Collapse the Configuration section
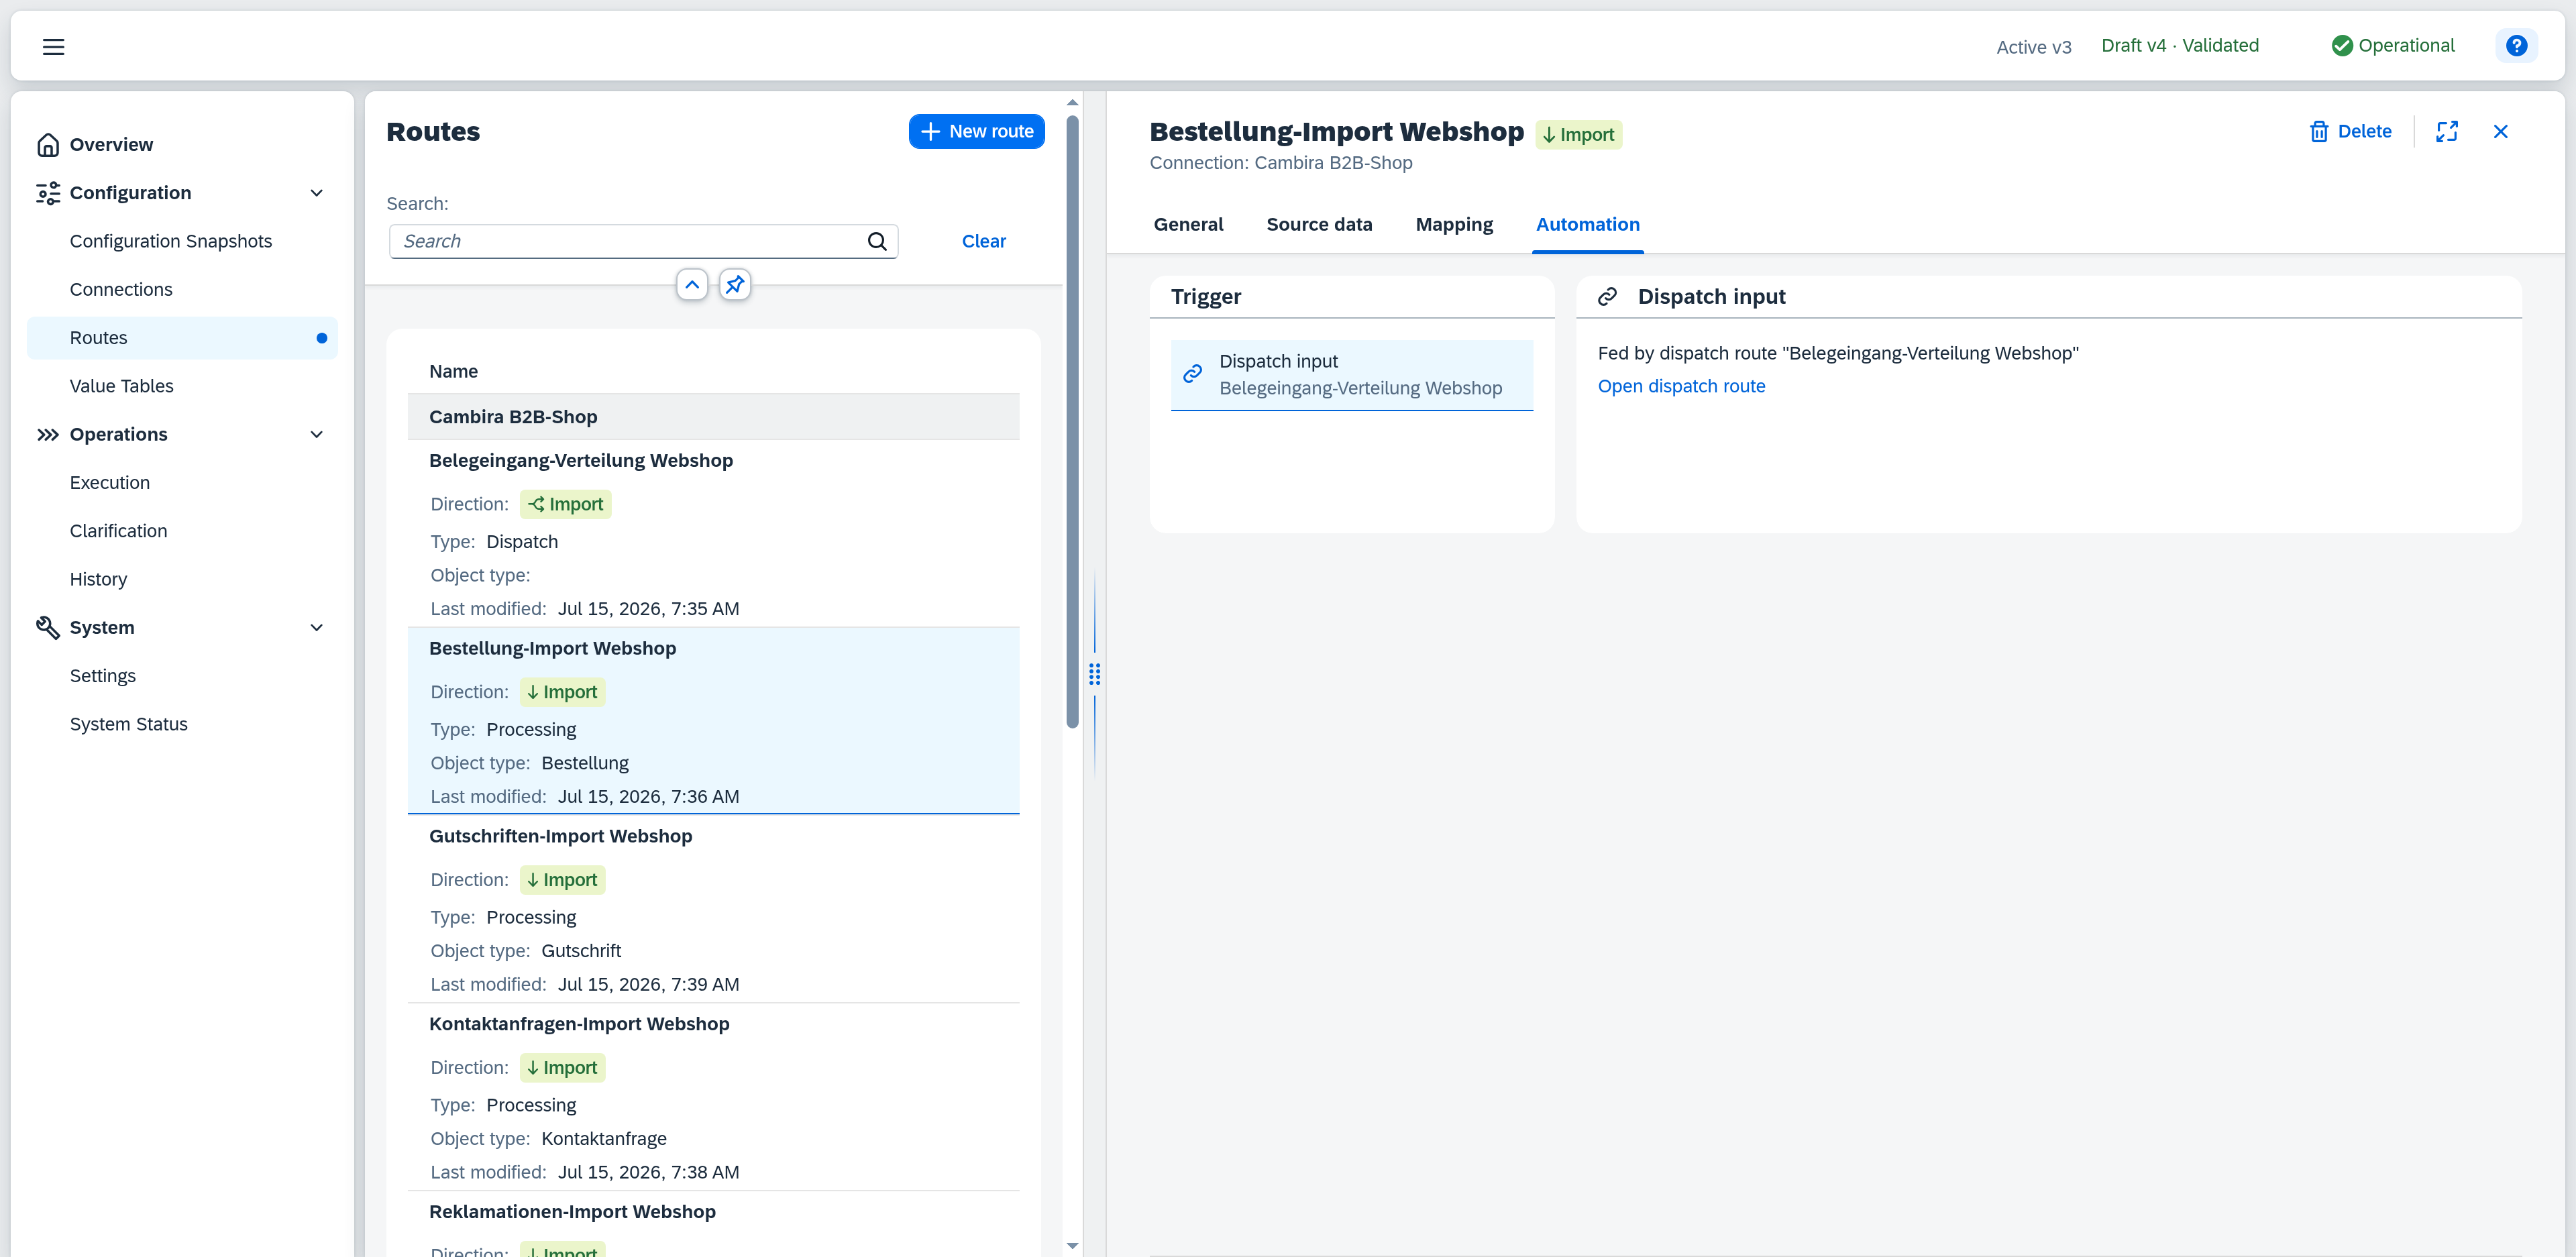The height and width of the screenshot is (1257, 2576). tap(316, 193)
